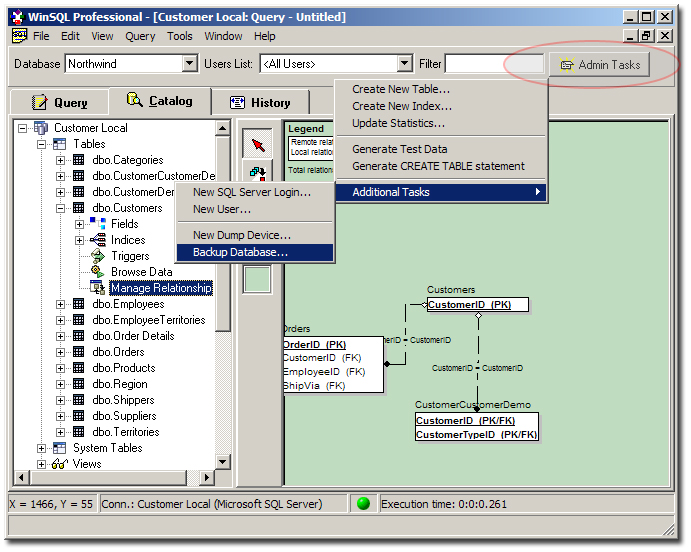Select the CustomerTypeID (PK/FK) field
The height and width of the screenshot is (552, 691).
click(x=476, y=435)
